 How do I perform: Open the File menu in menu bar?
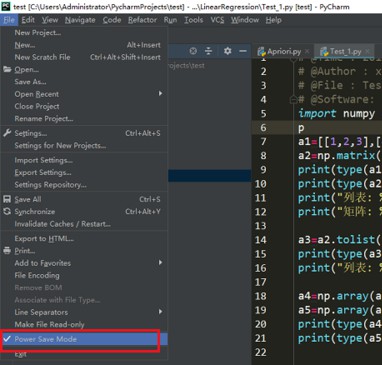[x=9, y=20]
